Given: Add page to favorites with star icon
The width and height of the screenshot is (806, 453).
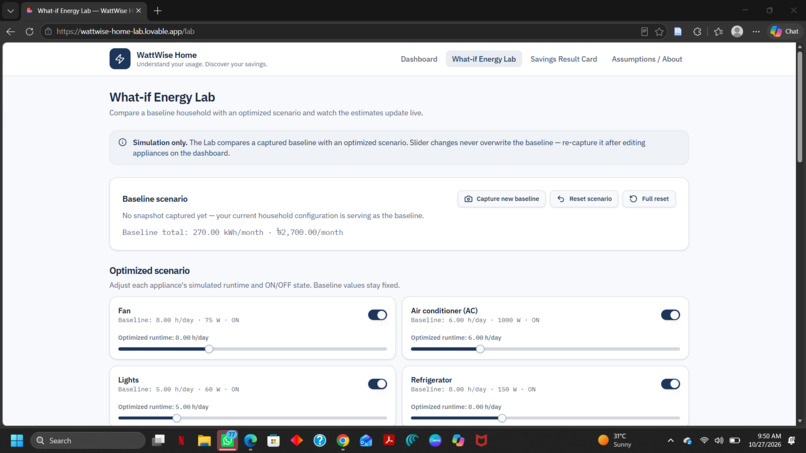Looking at the screenshot, I should (660, 31).
